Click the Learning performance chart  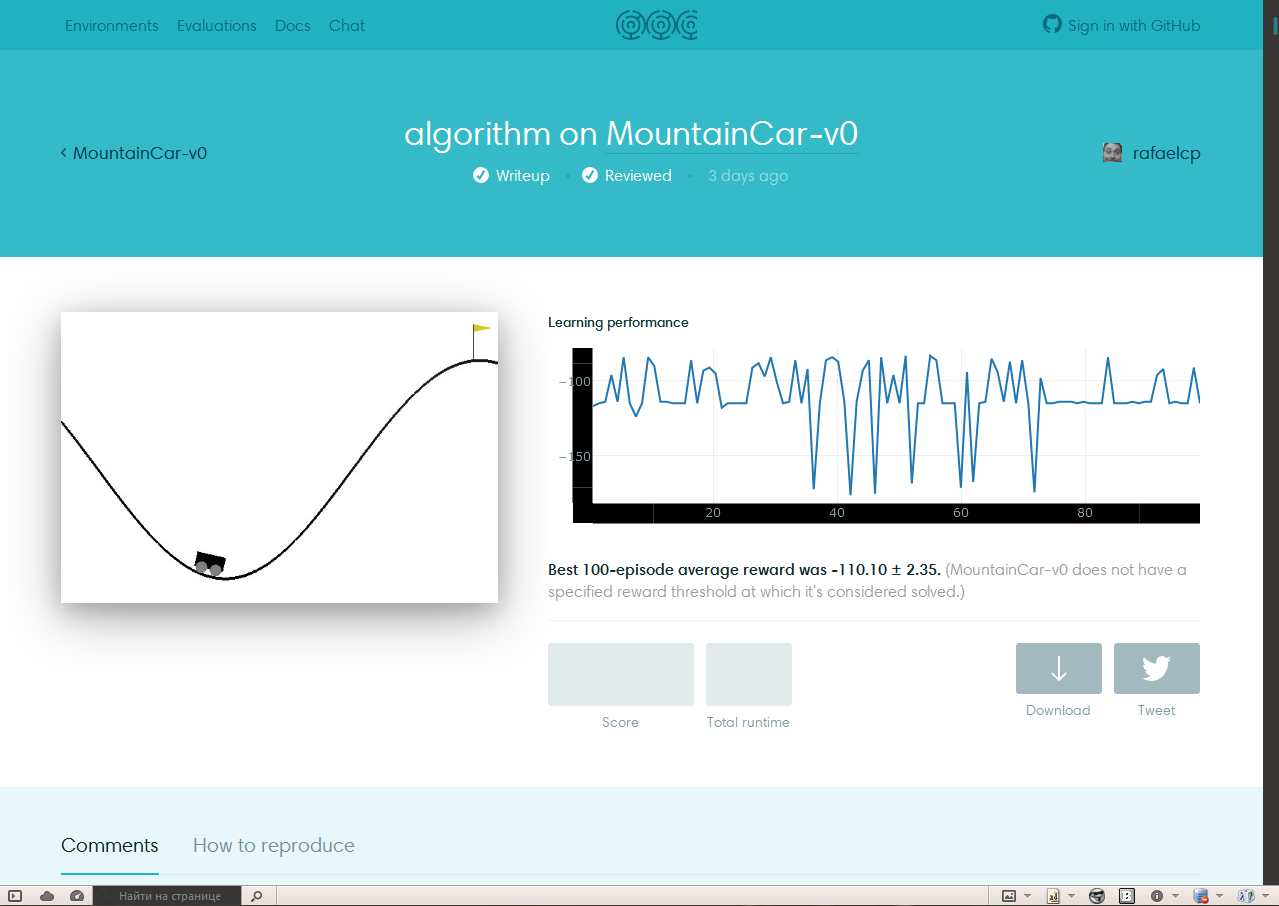click(874, 434)
